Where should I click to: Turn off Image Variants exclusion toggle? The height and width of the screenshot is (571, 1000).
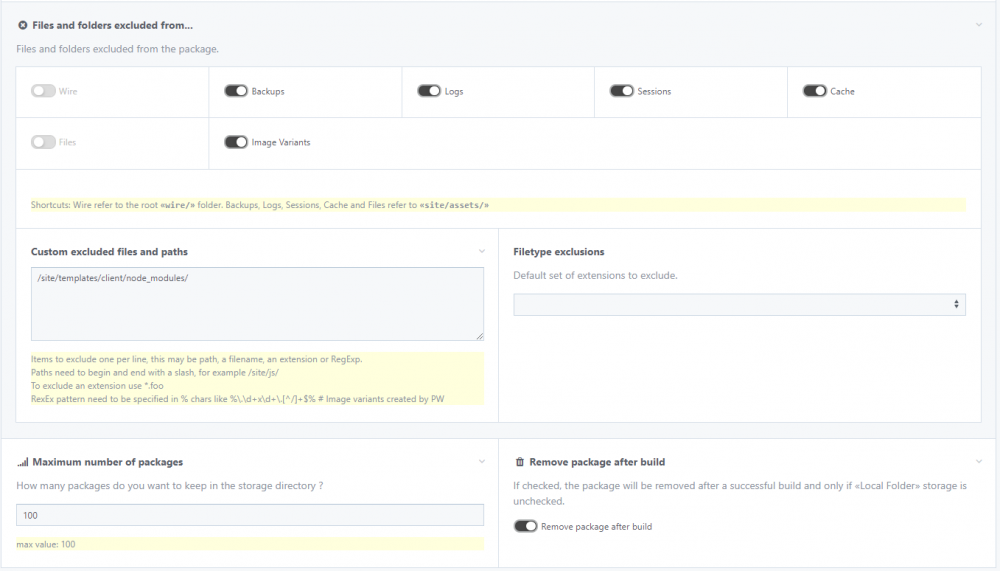[236, 142]
